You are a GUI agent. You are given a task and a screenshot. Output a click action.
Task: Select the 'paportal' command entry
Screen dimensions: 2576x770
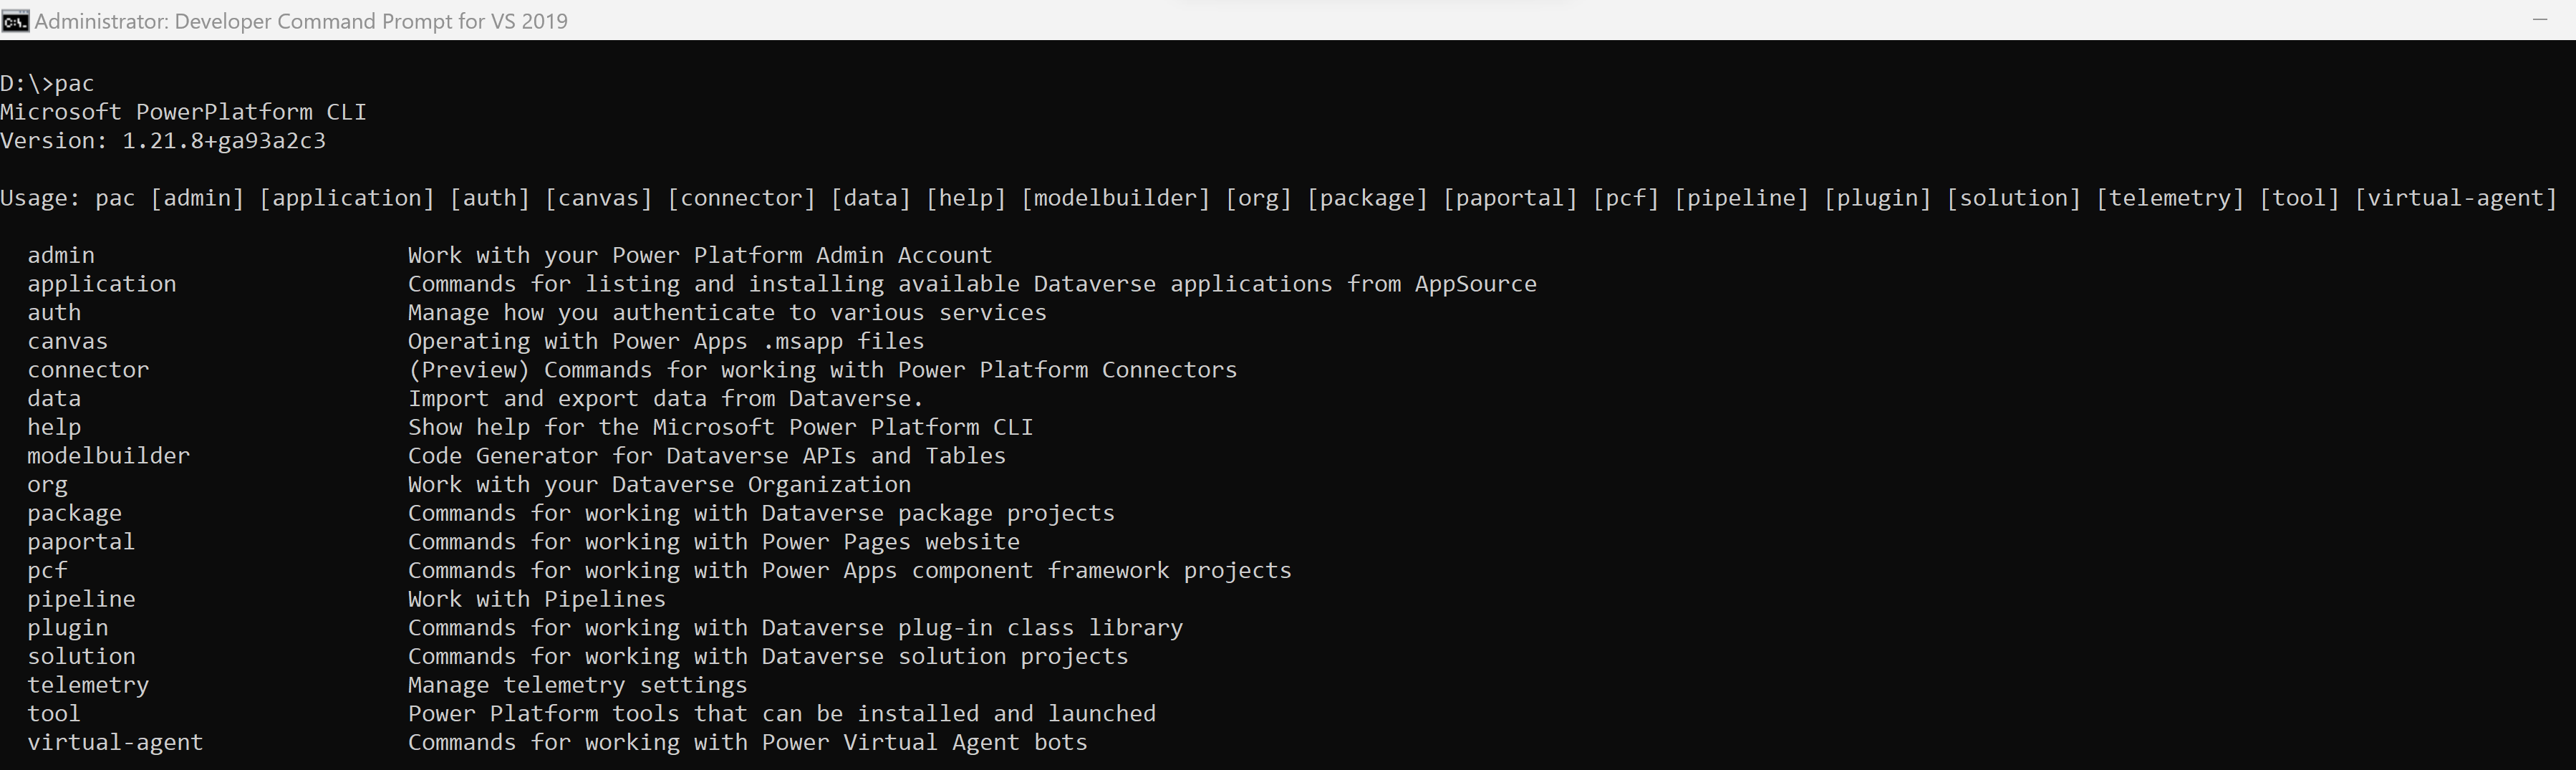click(x=81, y=542)
